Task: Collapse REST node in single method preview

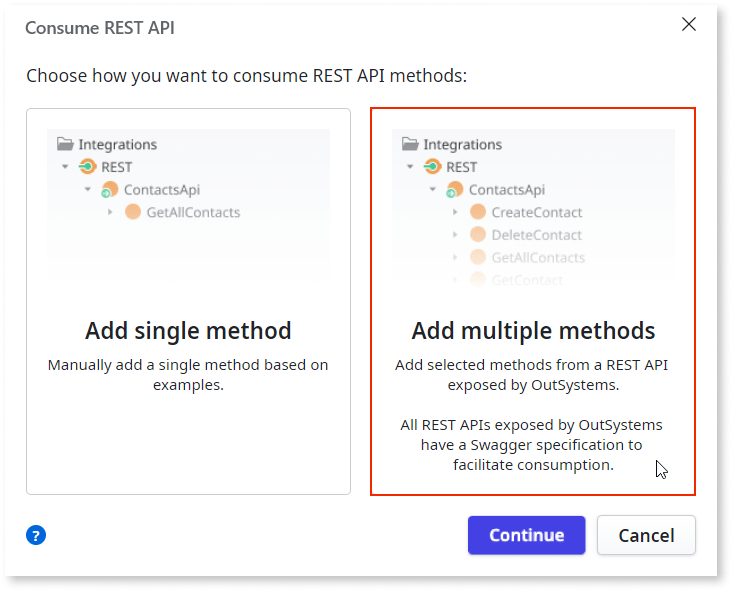Action: pyautogui.click(x=65, y=167)
